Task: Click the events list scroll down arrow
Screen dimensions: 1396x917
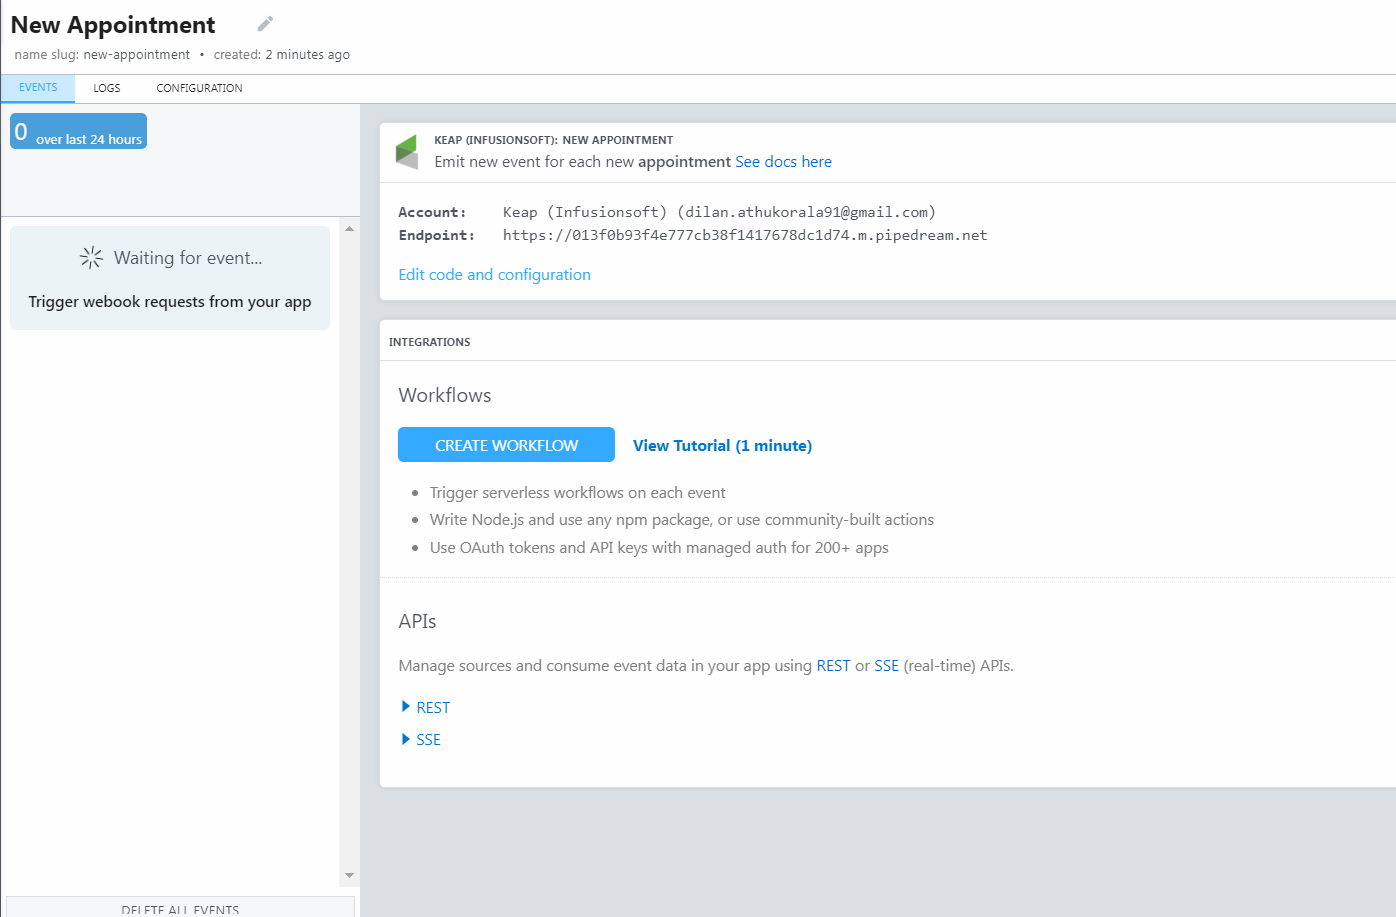Action: pyautogui.click(x=349, y=875)
